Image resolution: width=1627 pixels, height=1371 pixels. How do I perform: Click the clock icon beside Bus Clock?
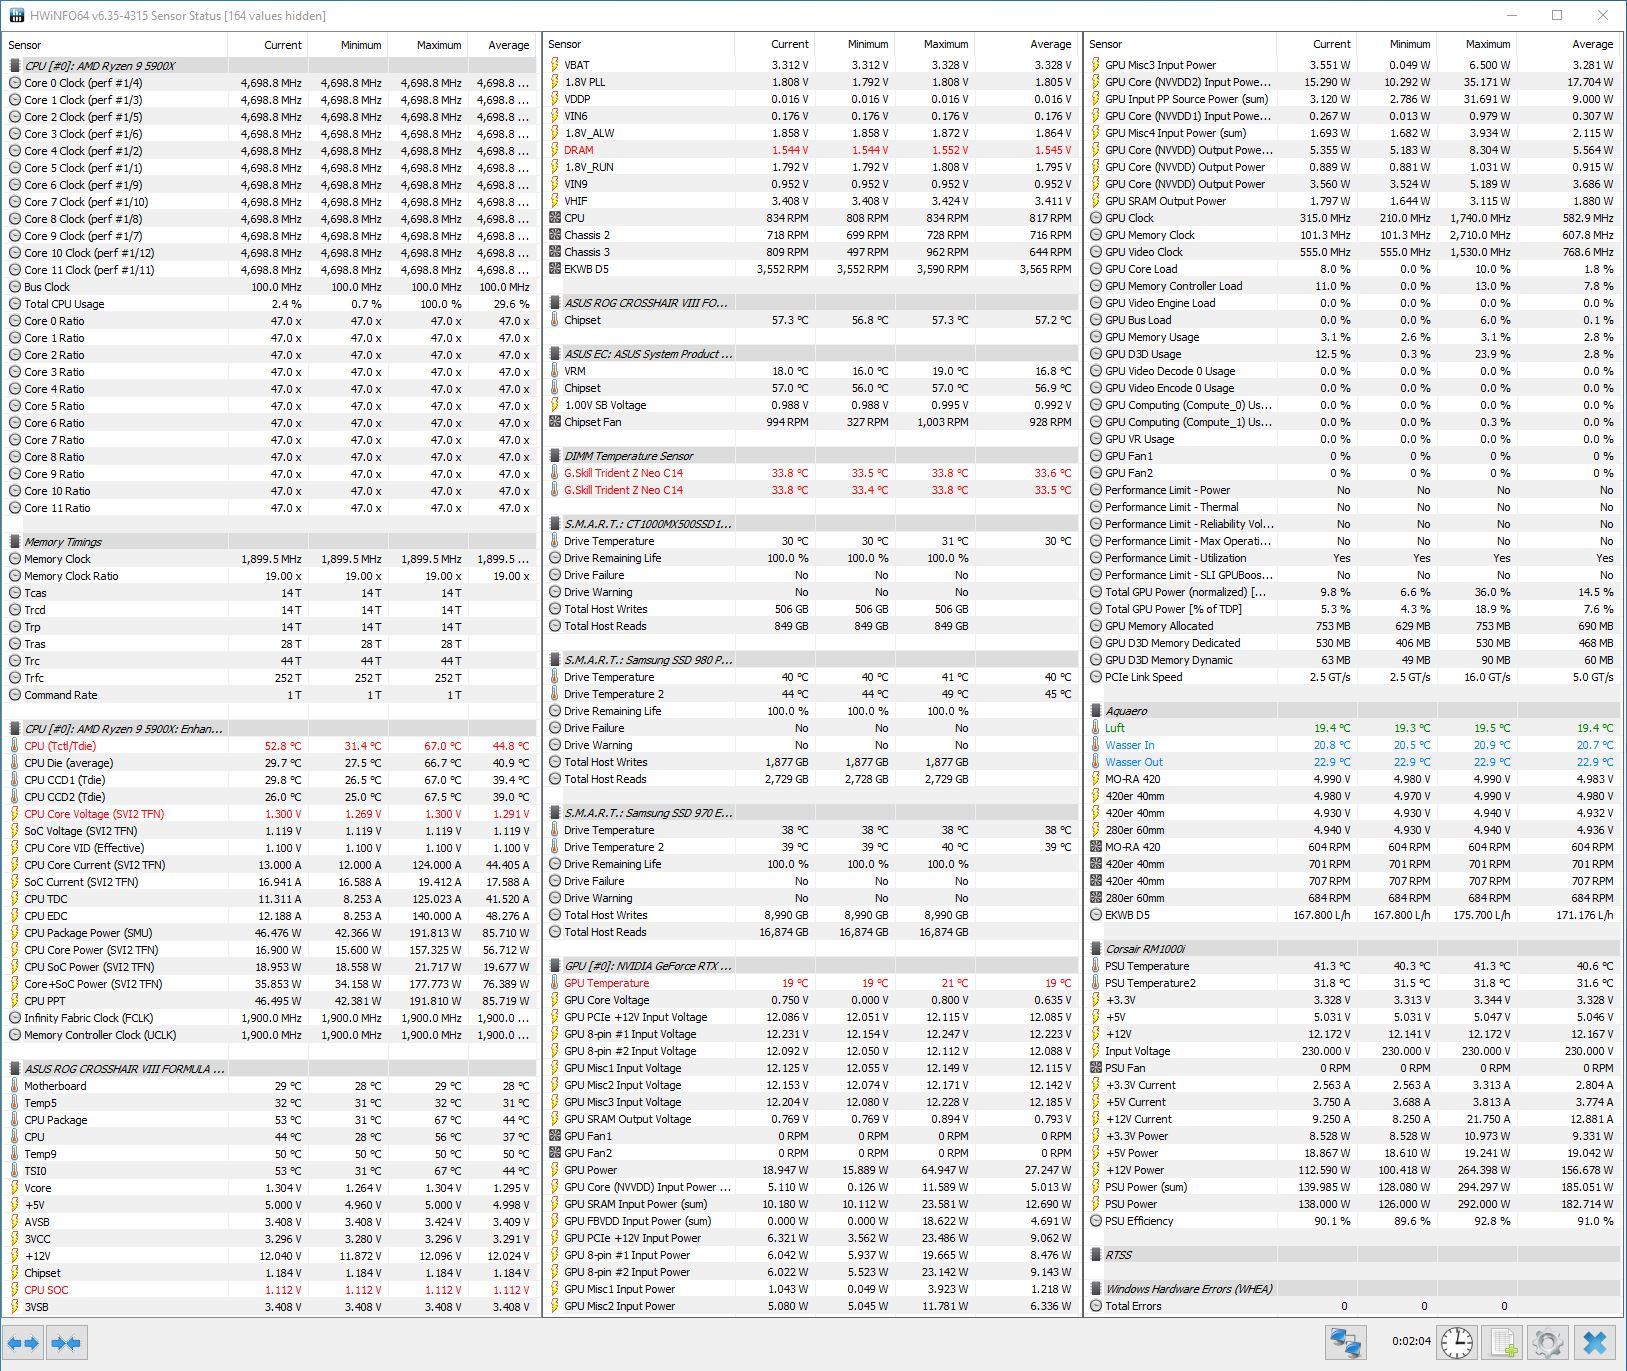(x=15, y=287)
